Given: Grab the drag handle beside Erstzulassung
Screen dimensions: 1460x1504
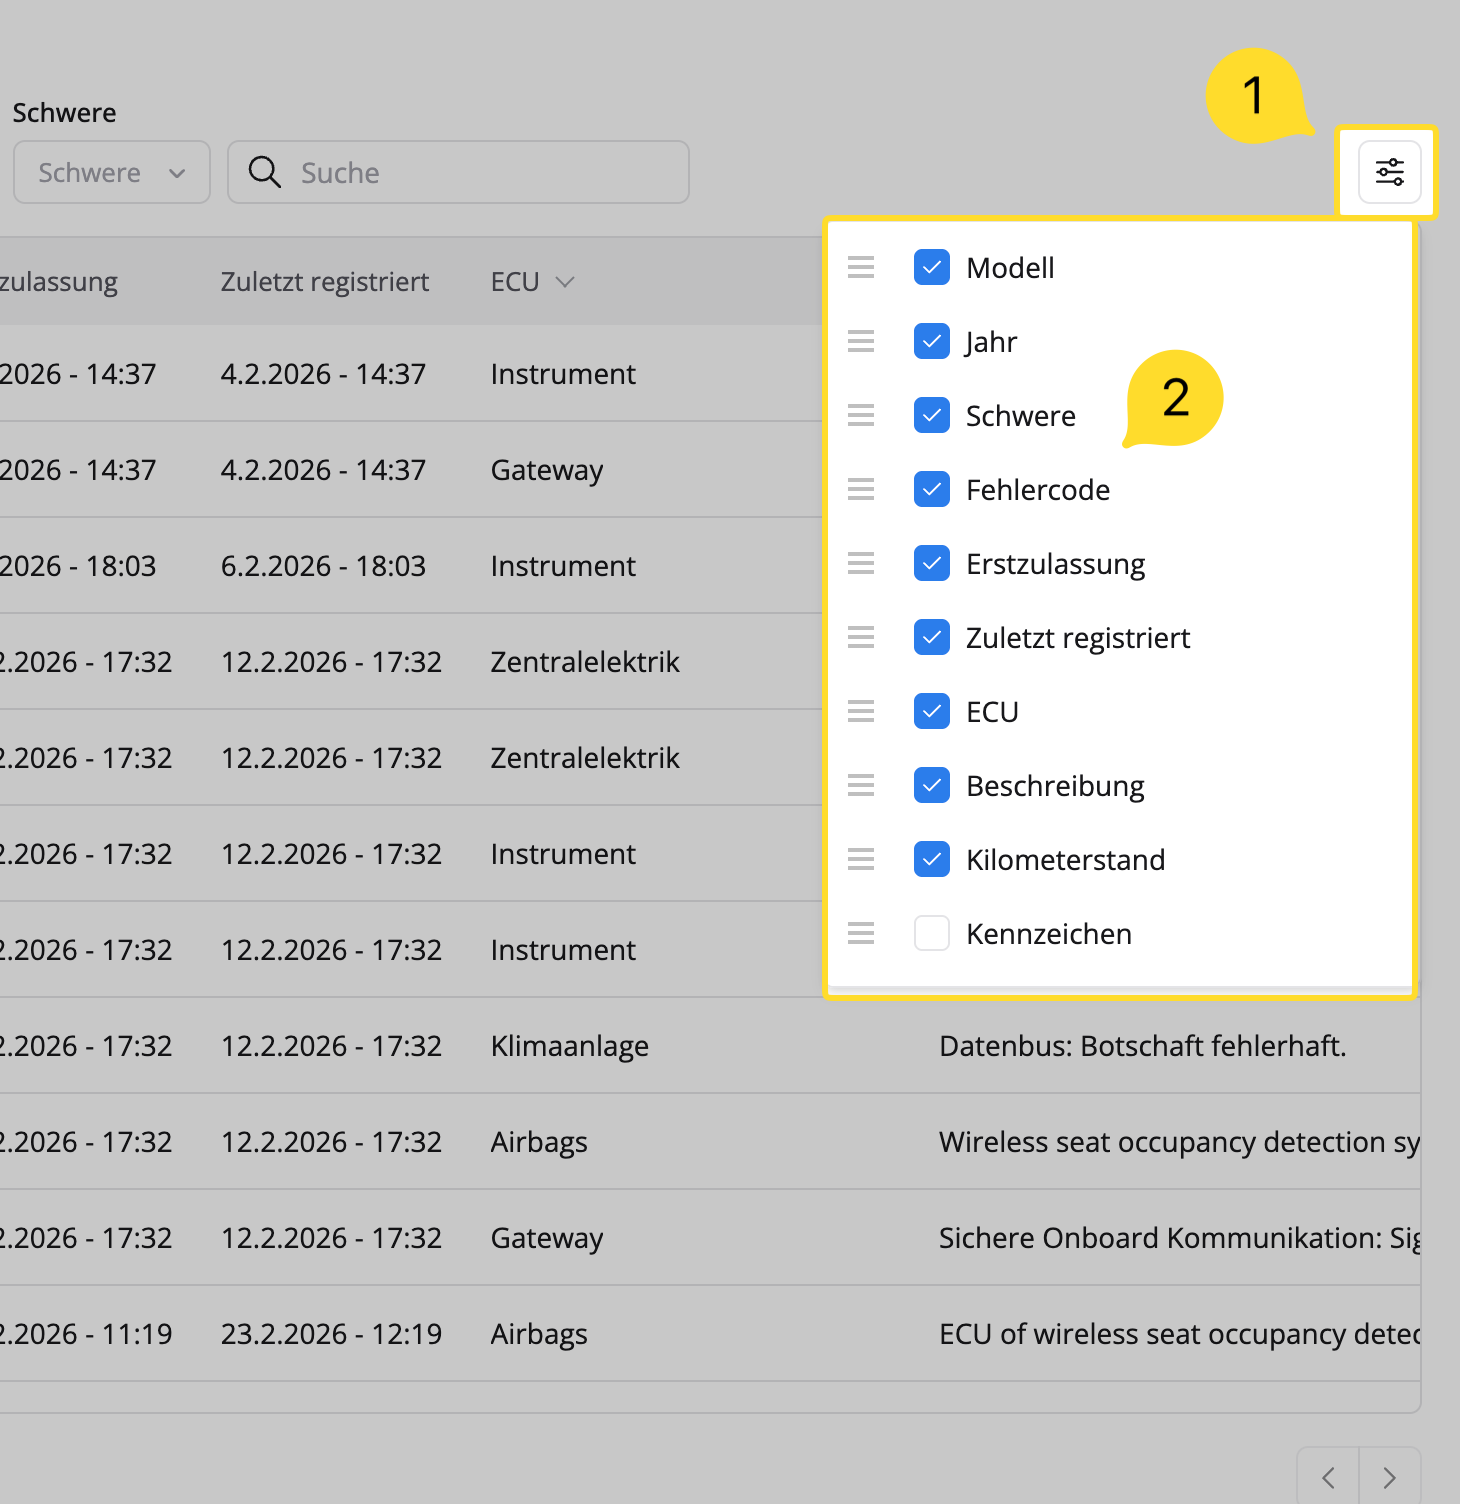Looking at the screenshot, I should [861, 563].
